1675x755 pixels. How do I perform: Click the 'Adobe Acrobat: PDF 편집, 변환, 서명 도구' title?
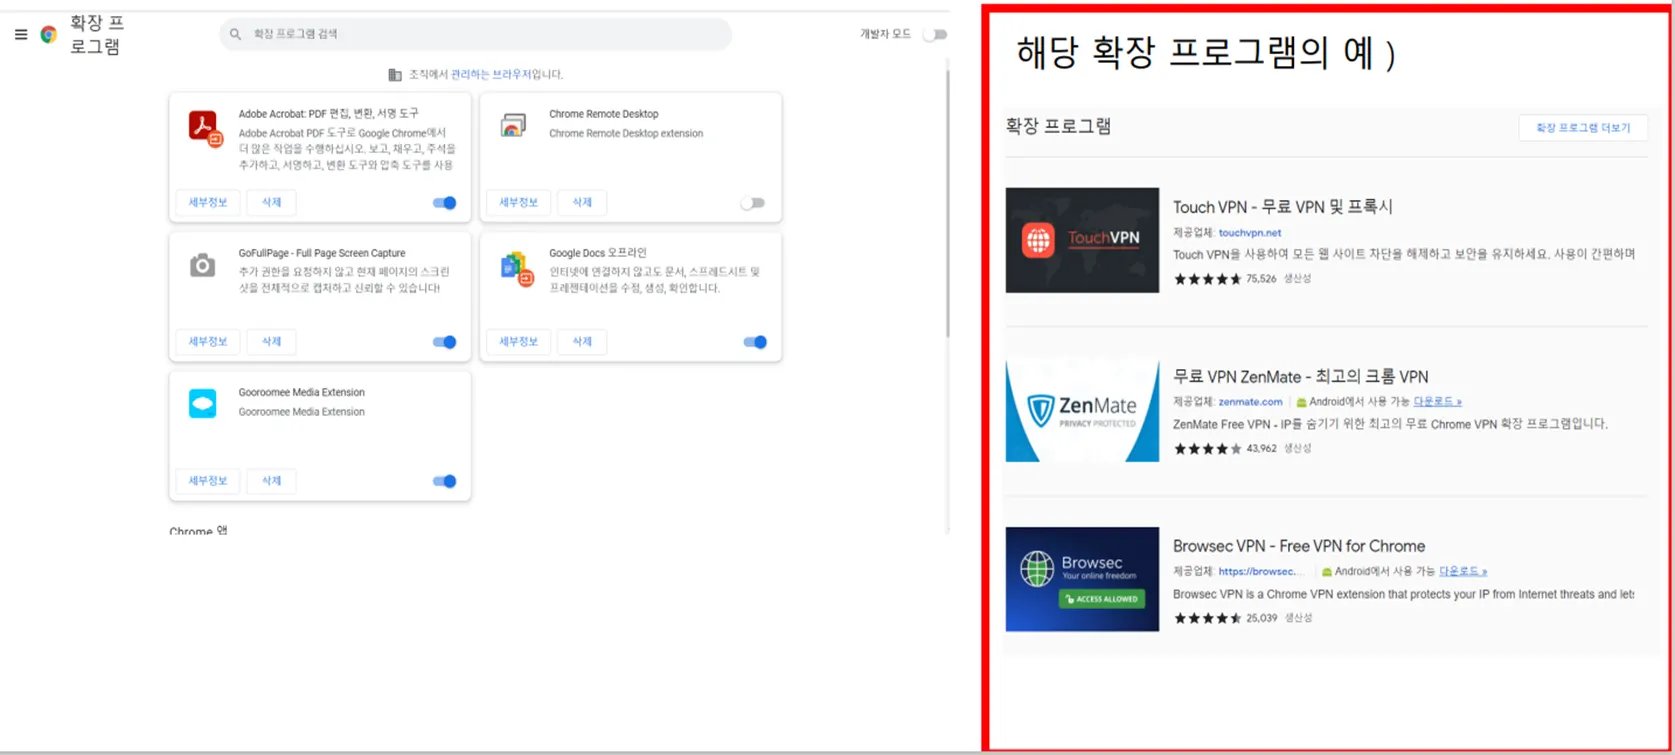tap(328, 114)
